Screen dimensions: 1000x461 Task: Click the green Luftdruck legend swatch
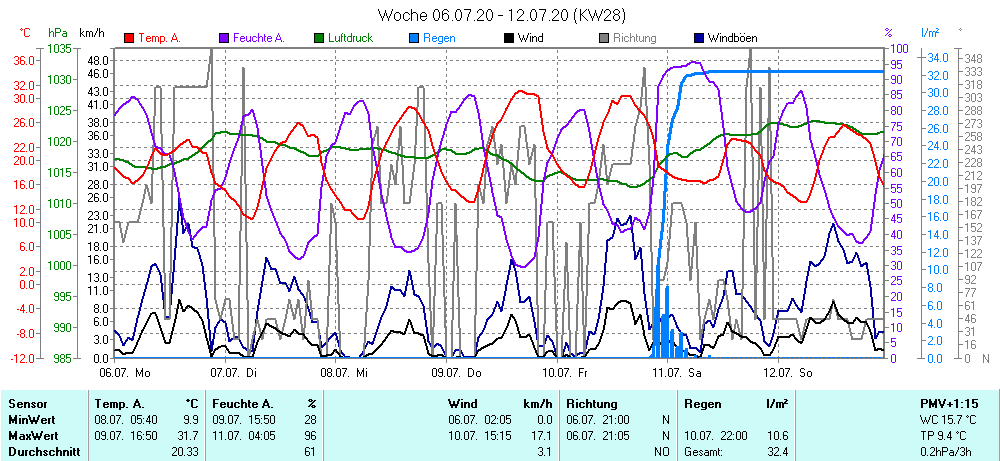coord(319,38)
